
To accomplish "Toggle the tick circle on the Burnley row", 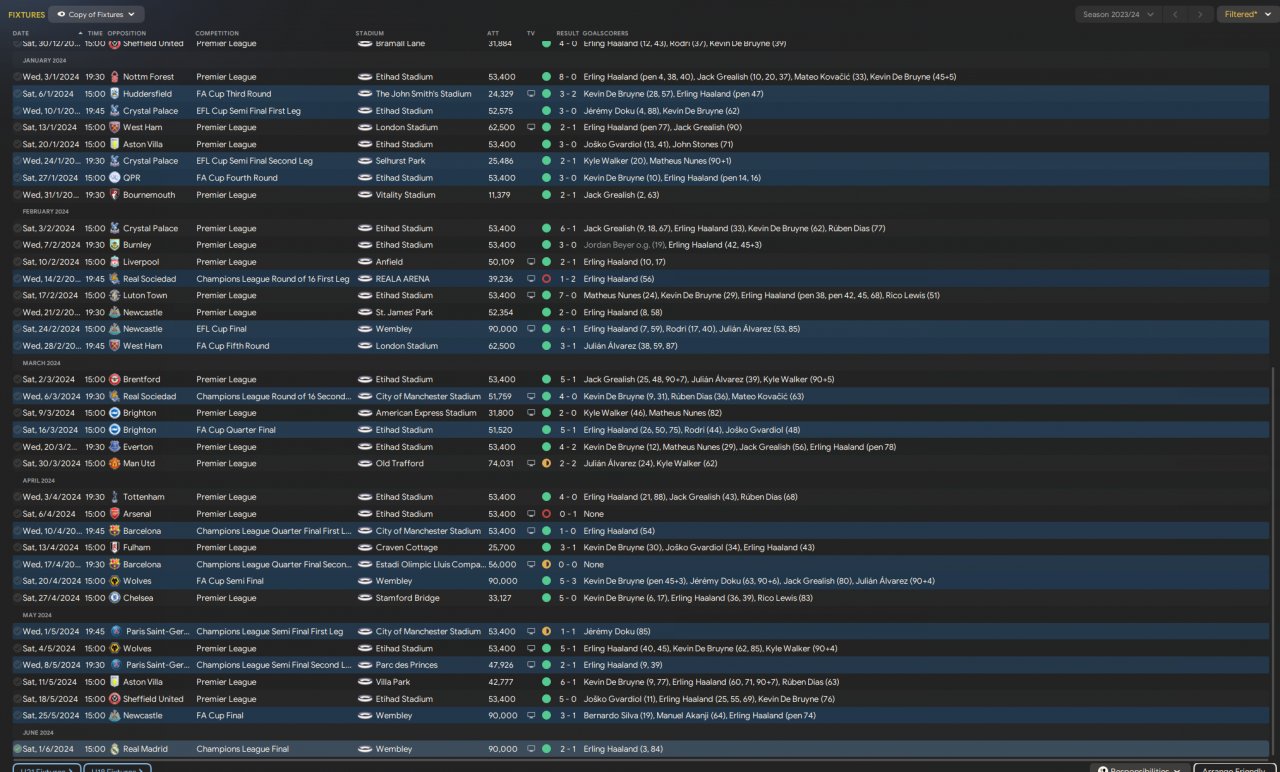I will (17, 245).
